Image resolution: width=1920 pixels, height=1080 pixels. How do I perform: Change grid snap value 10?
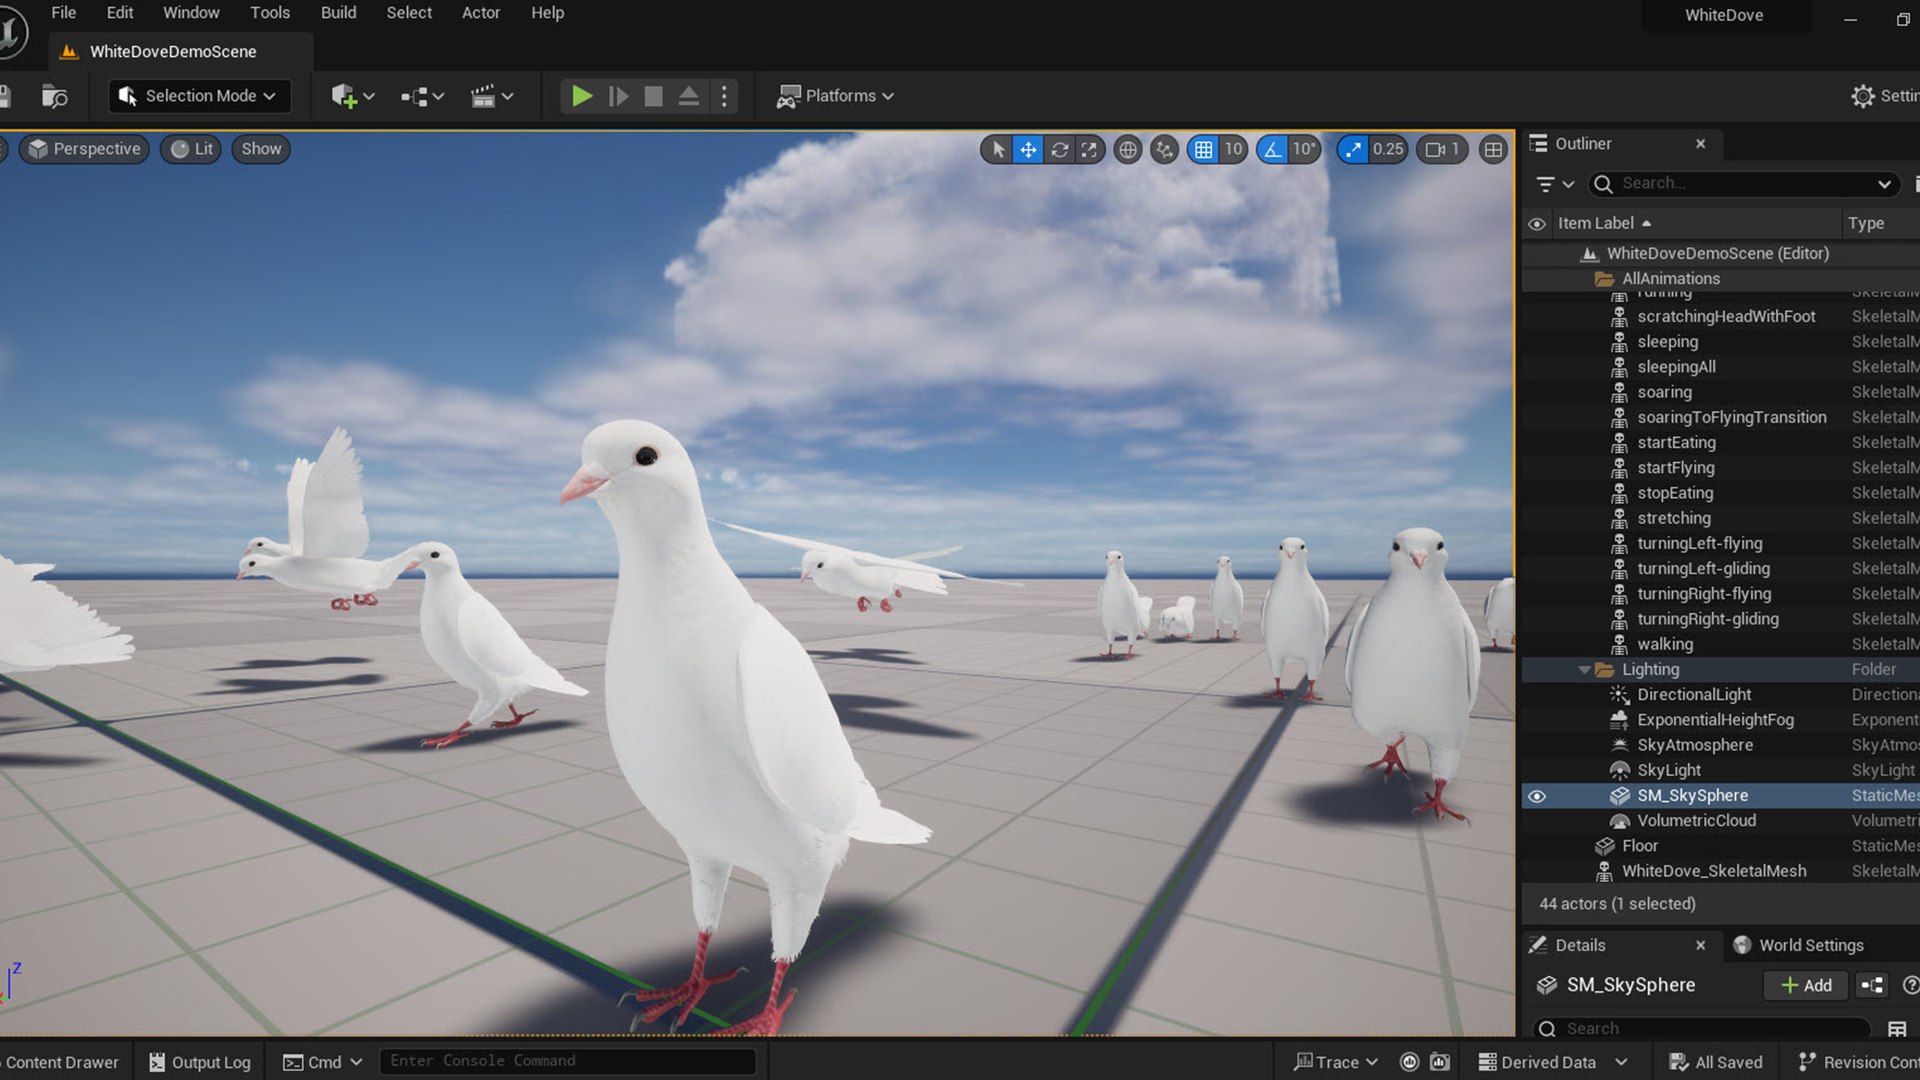[1234, 149]
